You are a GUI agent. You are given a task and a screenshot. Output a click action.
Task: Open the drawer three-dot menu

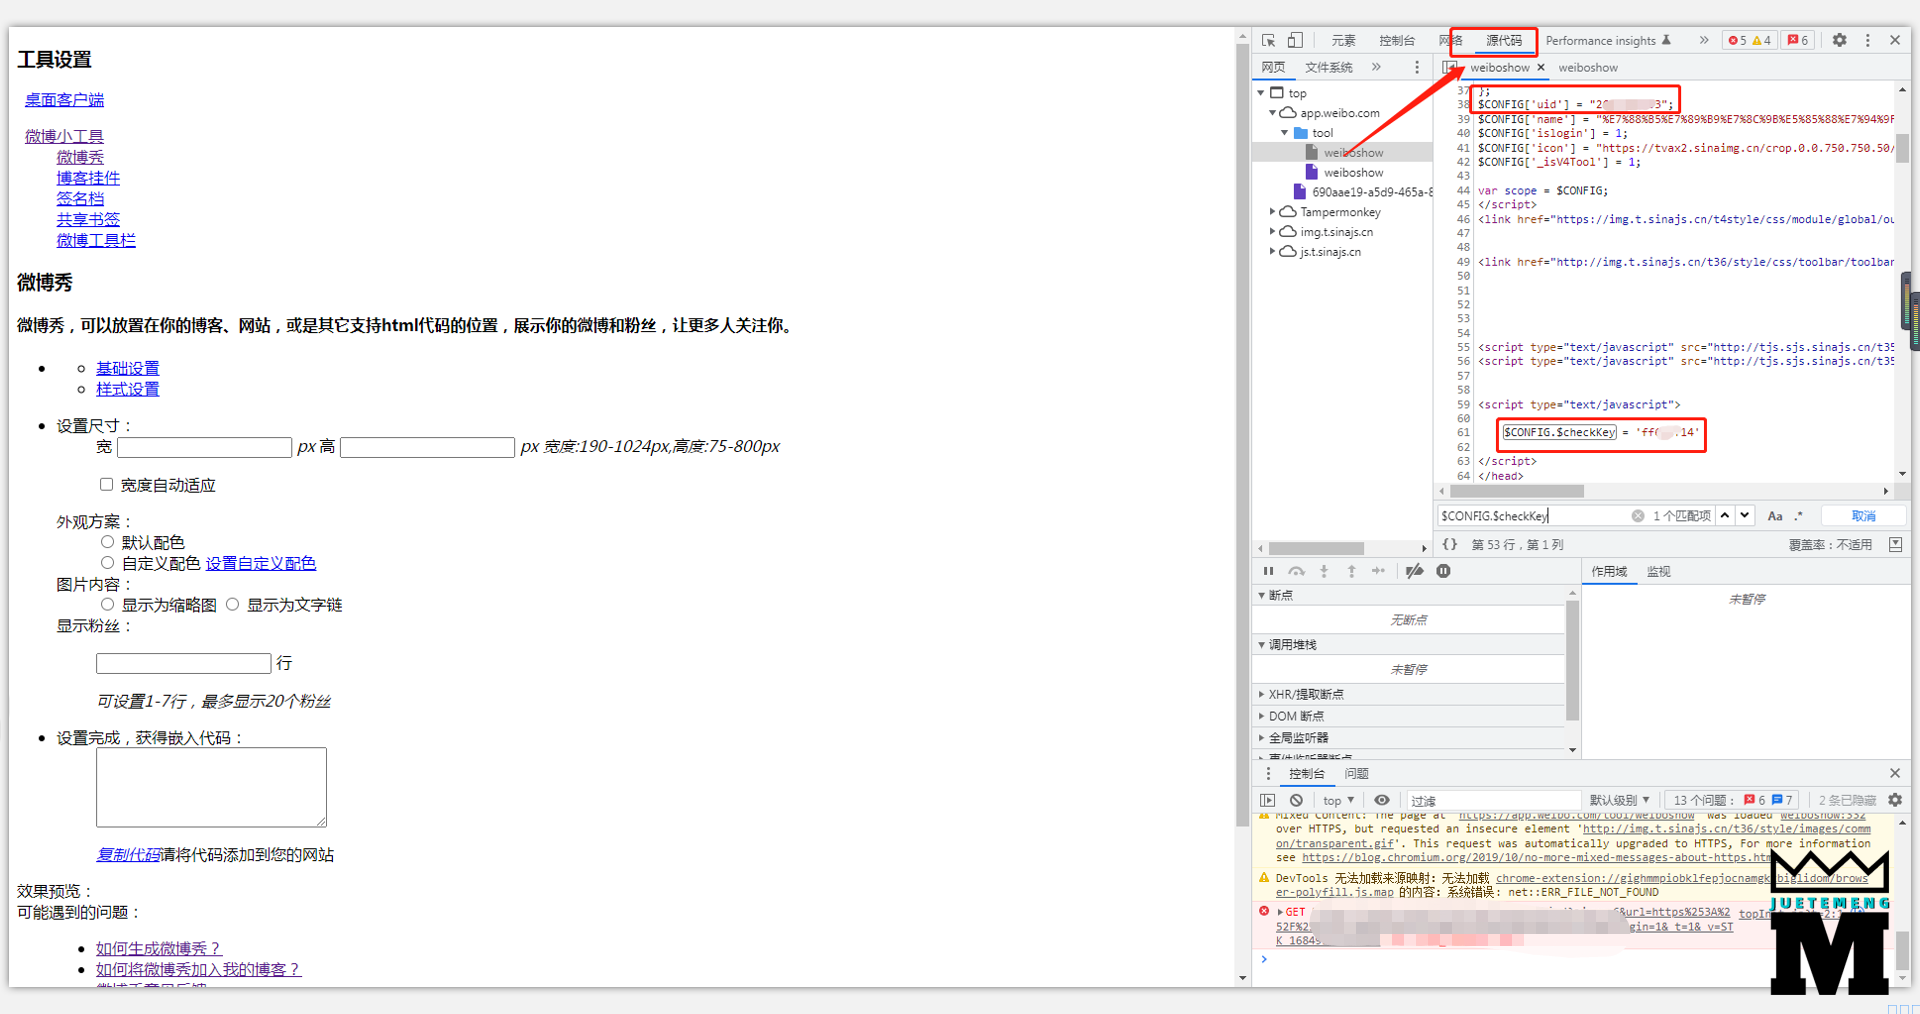click(x=1268, y=773)
